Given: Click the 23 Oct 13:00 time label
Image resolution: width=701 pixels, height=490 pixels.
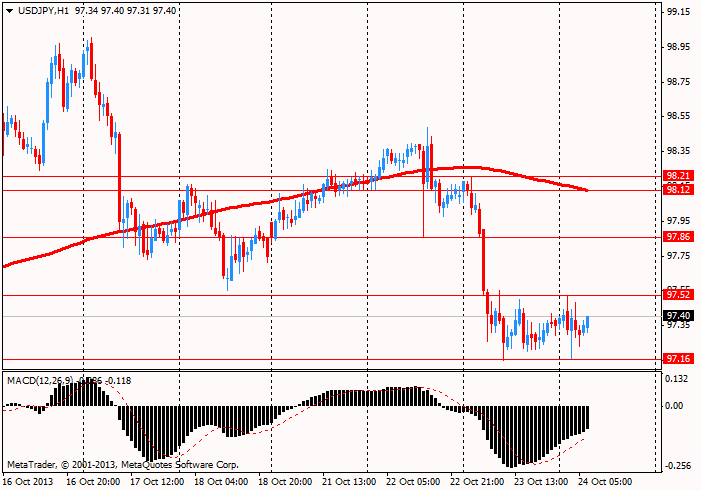Looking at the screenshot, I should [541, 482].
